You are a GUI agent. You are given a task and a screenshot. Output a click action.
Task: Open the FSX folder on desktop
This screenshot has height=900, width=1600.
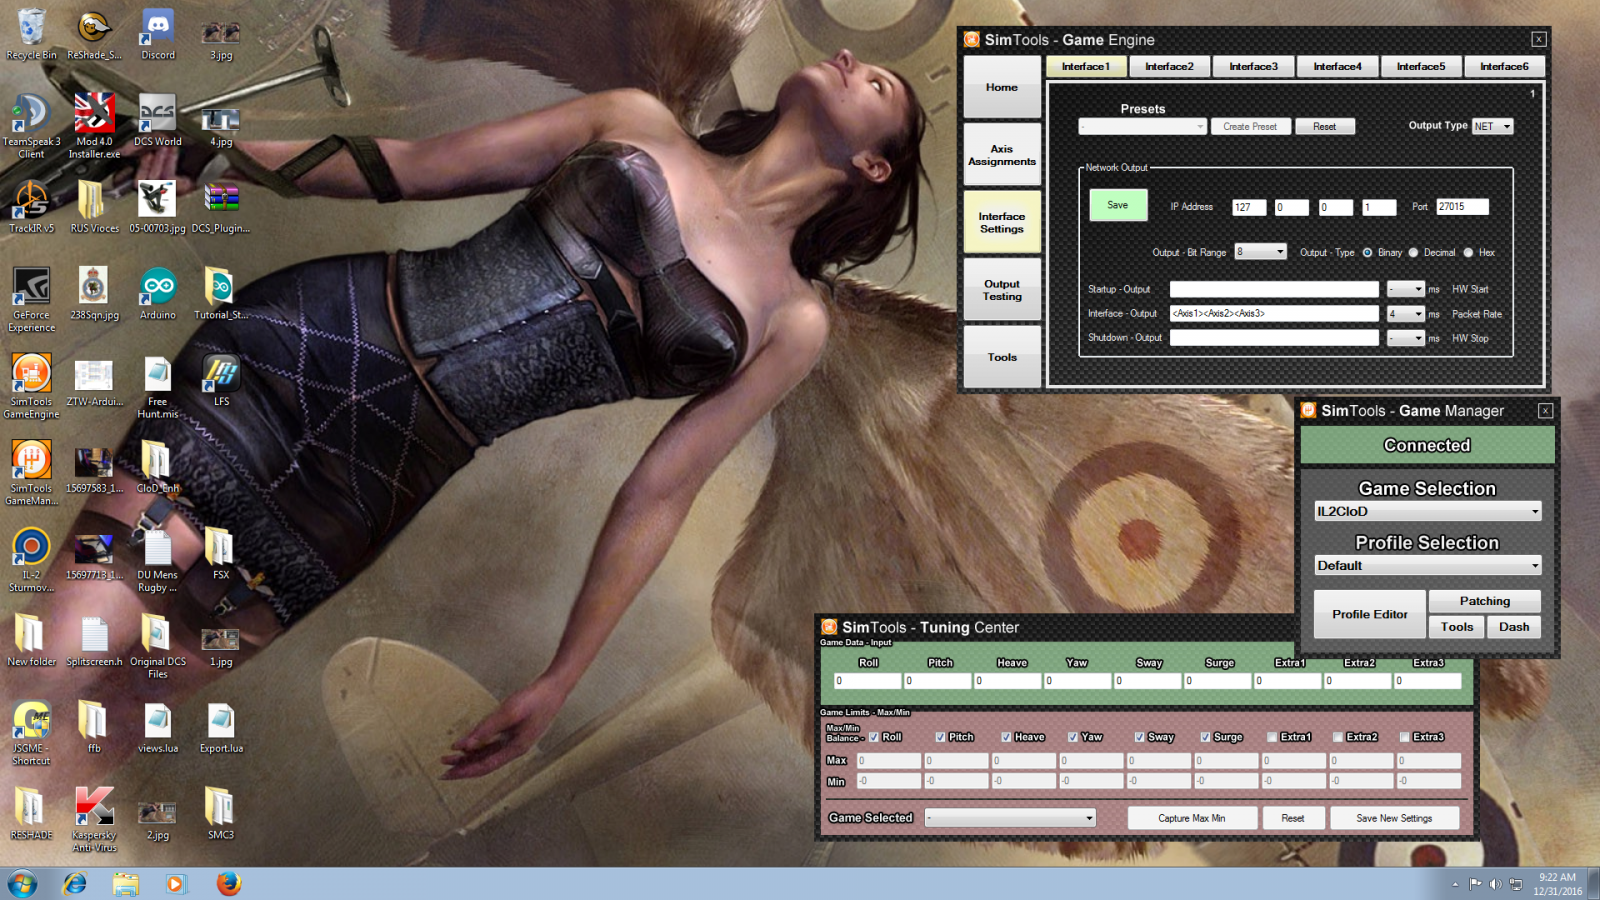221,553
